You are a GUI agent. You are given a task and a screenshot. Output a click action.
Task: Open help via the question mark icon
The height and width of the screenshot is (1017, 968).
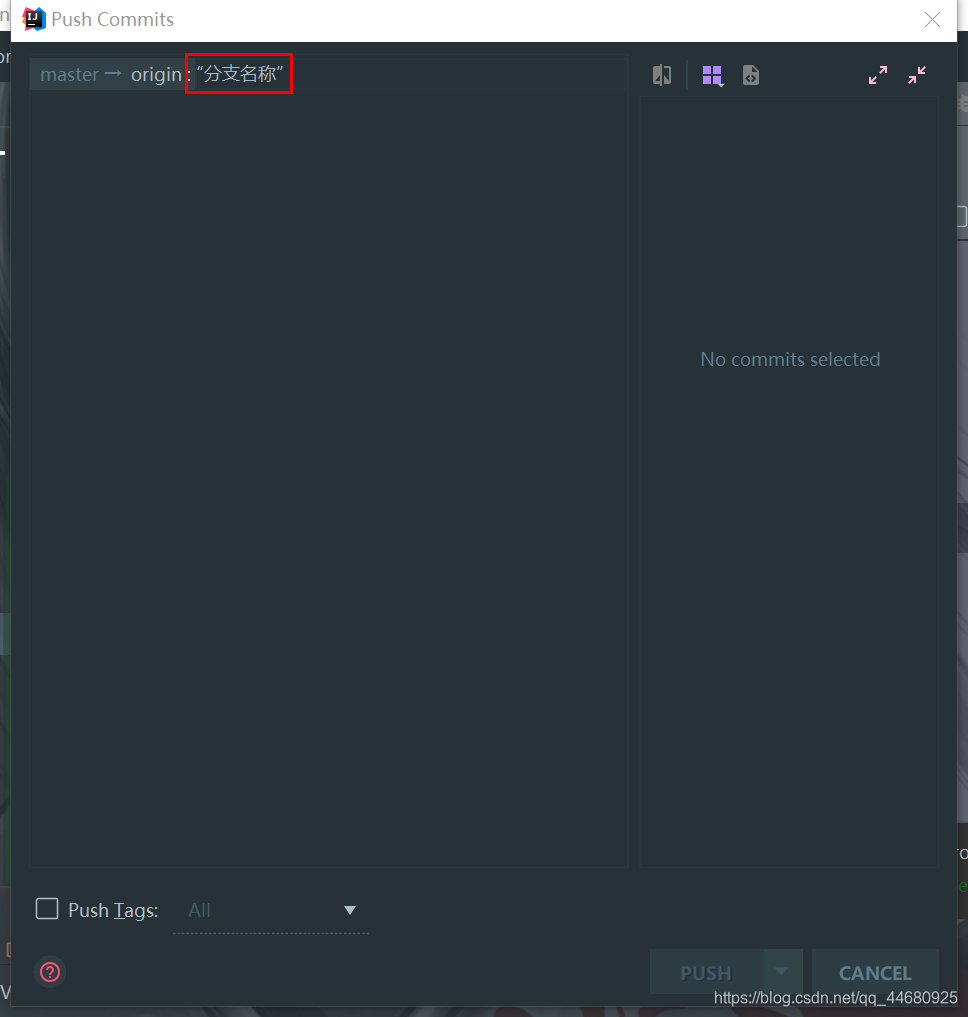(50, 972)
